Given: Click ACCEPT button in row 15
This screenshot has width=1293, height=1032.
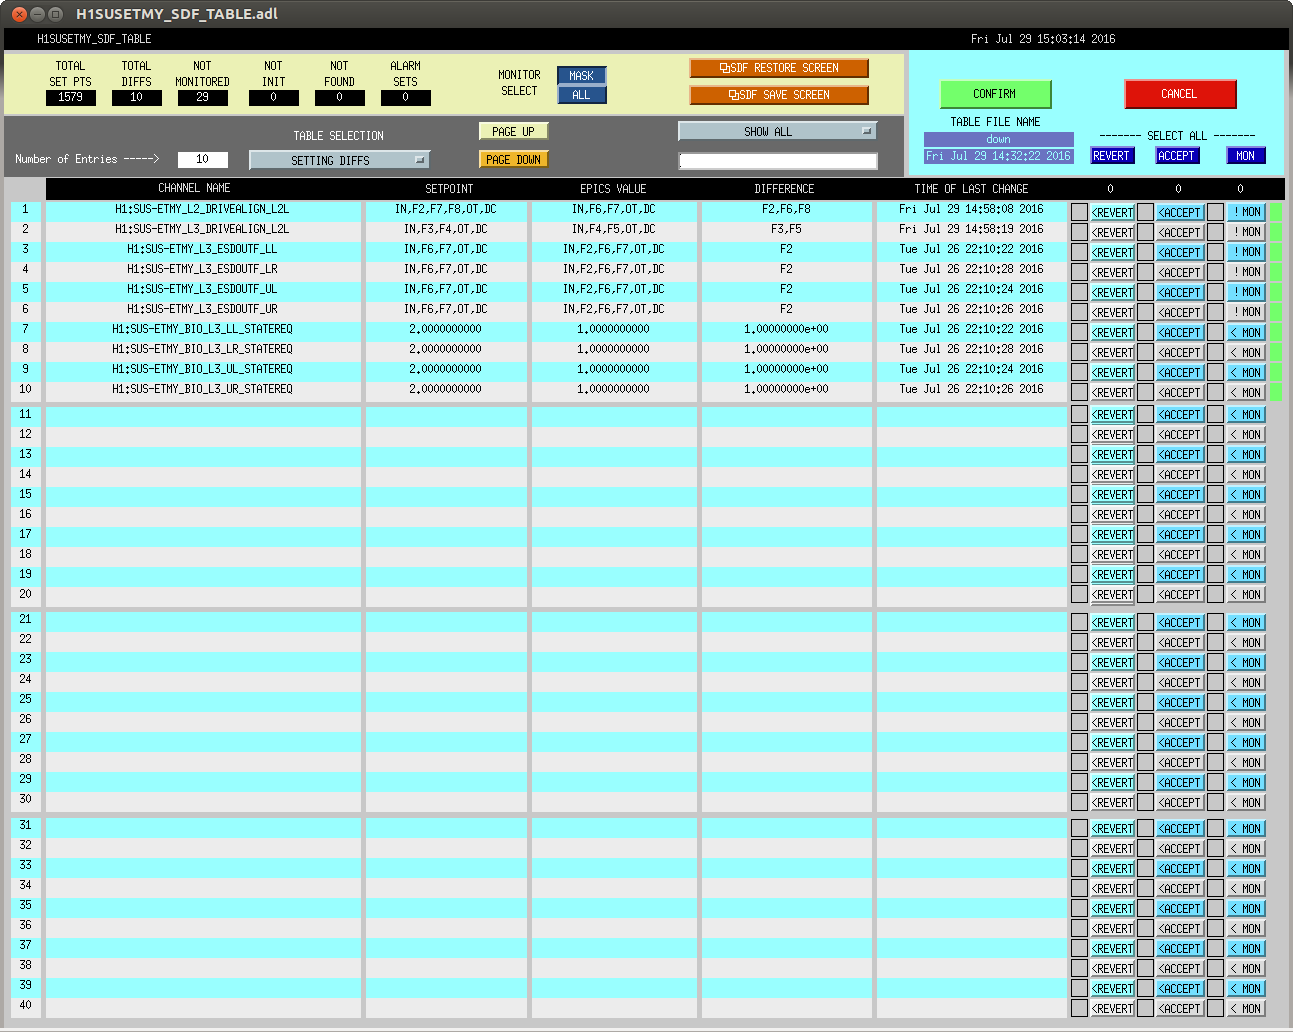Looking at the screenshot, I should click(x=1180, y=494).
